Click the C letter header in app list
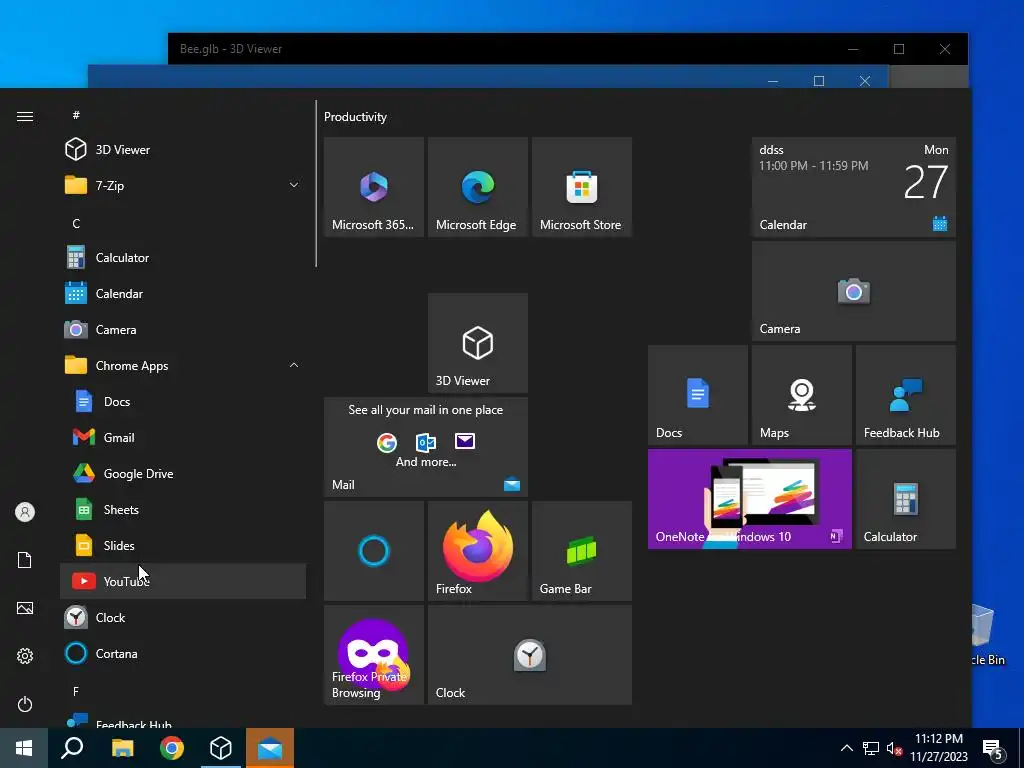This screenshot has height=768, width=1024. 76,223
